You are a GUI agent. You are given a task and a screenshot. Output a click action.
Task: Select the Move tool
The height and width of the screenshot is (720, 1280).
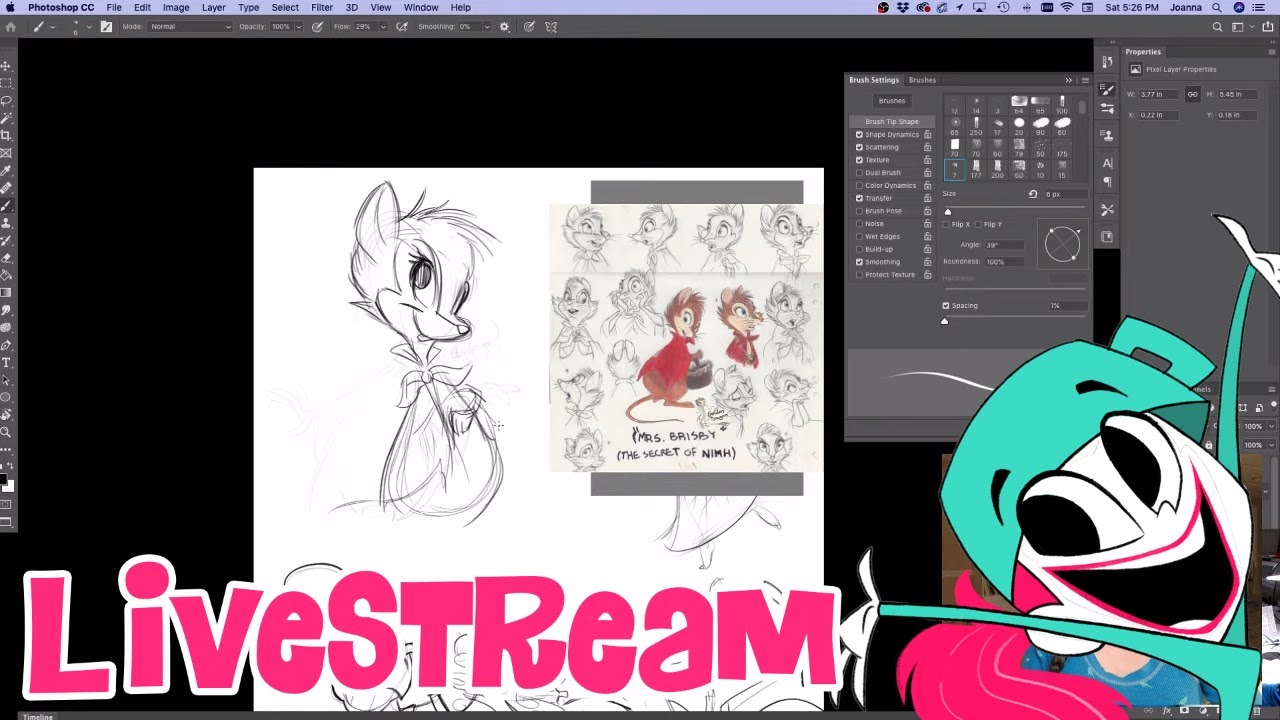(6, 66)
